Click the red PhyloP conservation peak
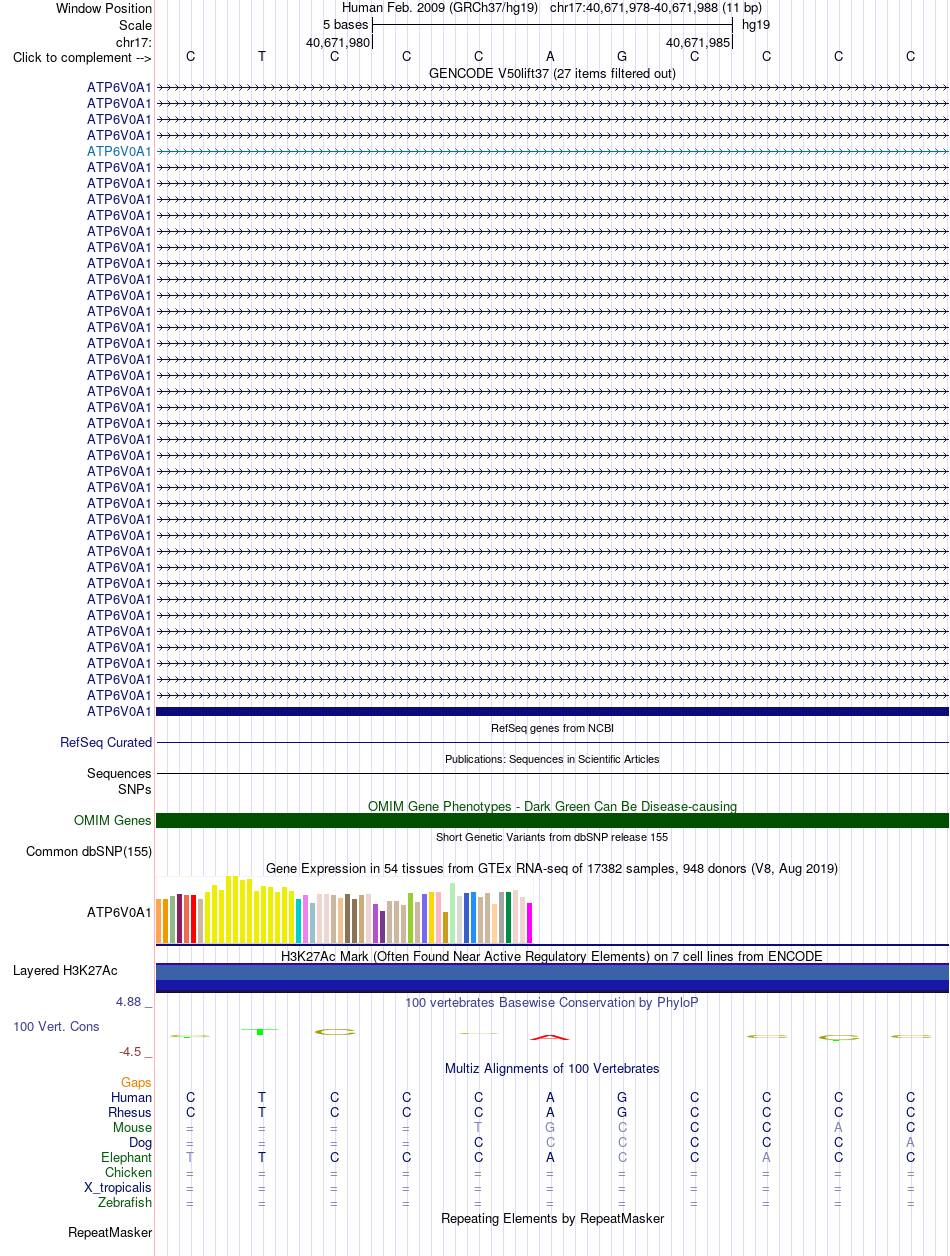This screenshot has width=950, height=1256. point(550,1037)
